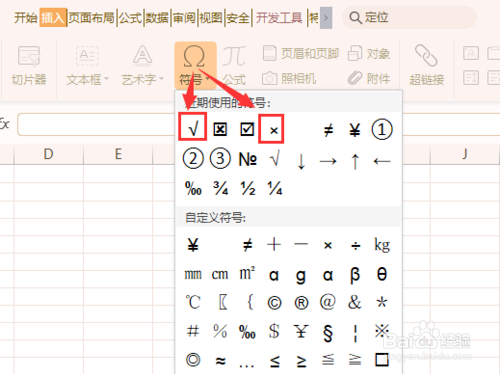The width and height of the screenshot is (500, 374).
Task: Expand the 艺术字 dropdown arrow
Action: point(161,79)
